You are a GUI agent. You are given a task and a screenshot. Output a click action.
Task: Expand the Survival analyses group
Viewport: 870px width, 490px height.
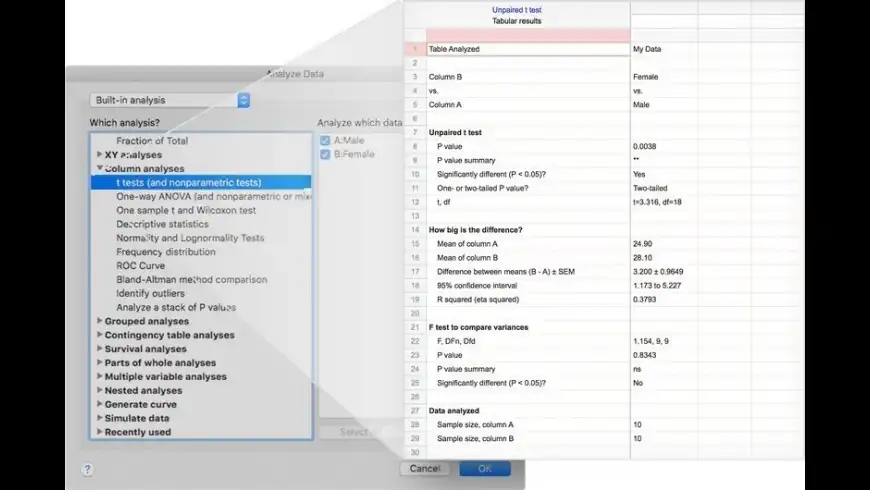(99, 348)
